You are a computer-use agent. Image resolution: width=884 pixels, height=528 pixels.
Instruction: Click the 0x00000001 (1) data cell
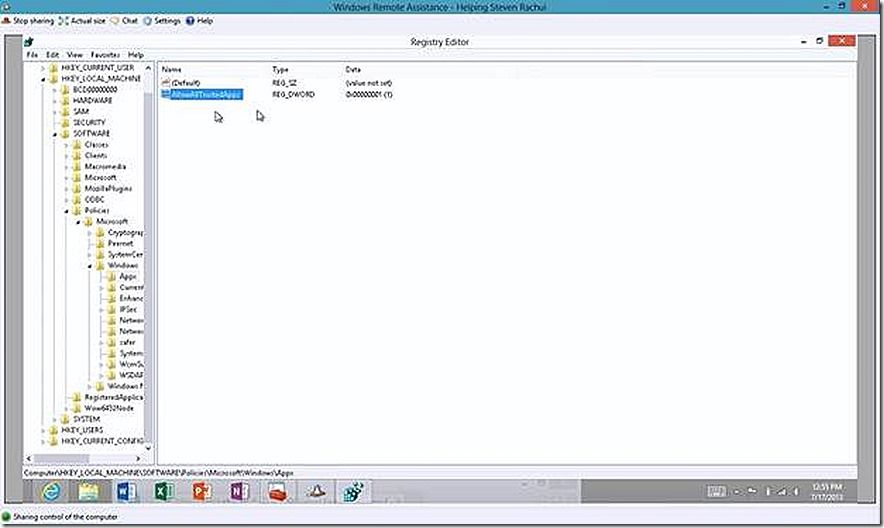[x=369, y=94]
